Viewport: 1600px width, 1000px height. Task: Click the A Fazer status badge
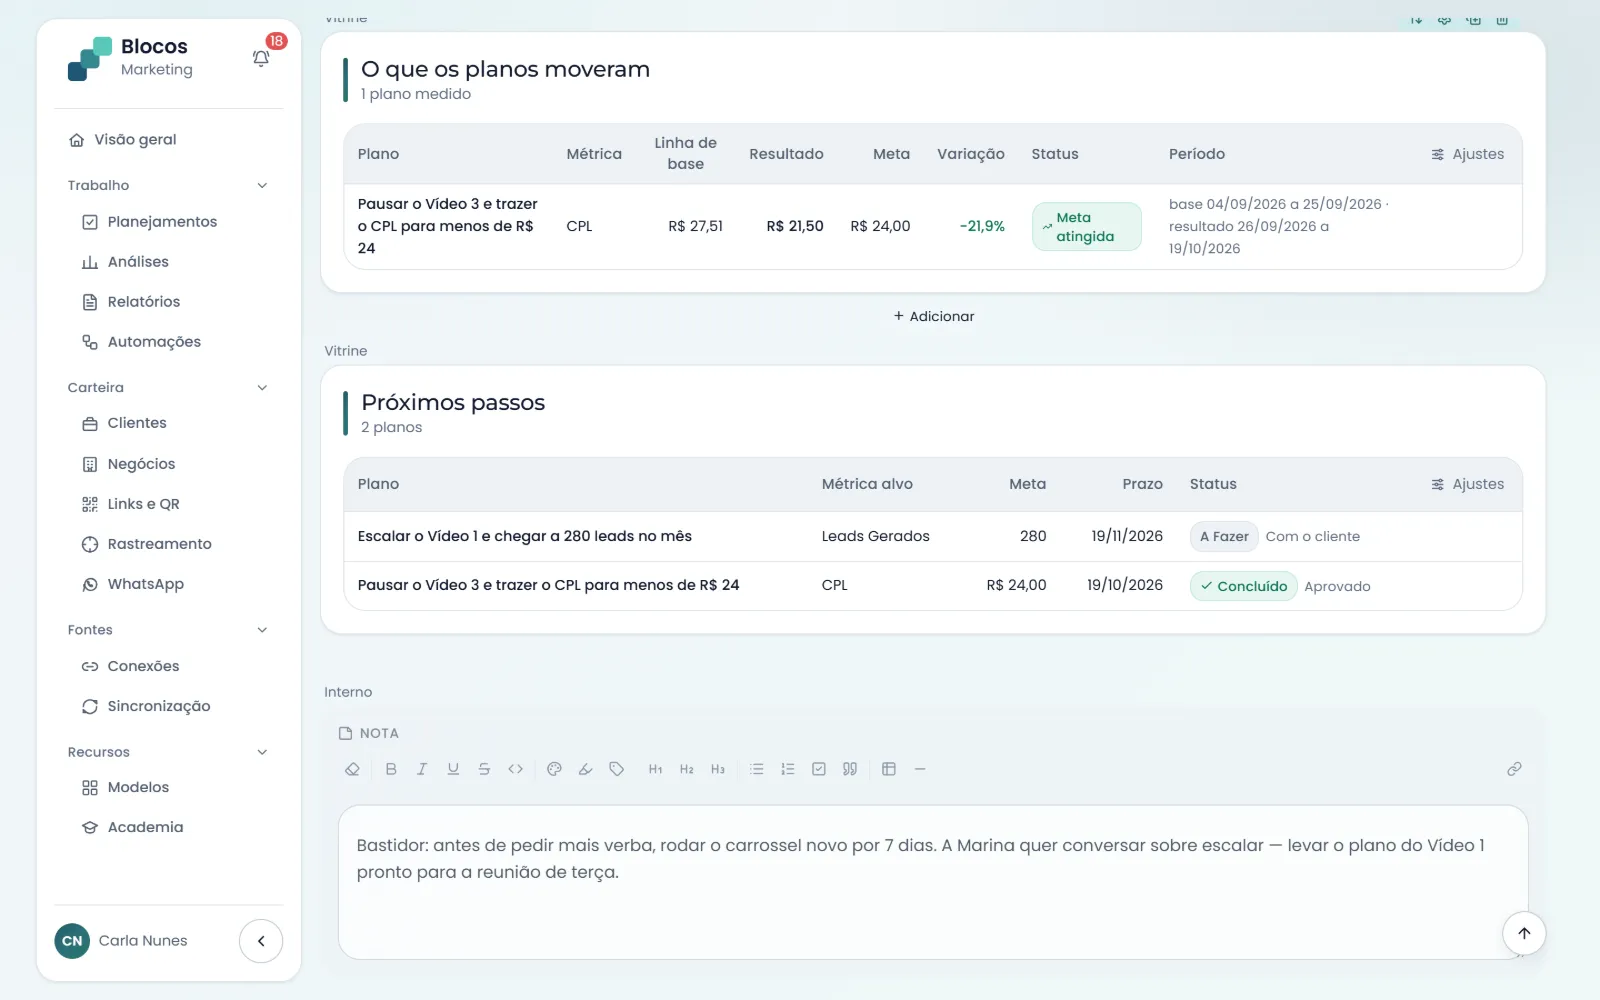(x=1224, y=537)
